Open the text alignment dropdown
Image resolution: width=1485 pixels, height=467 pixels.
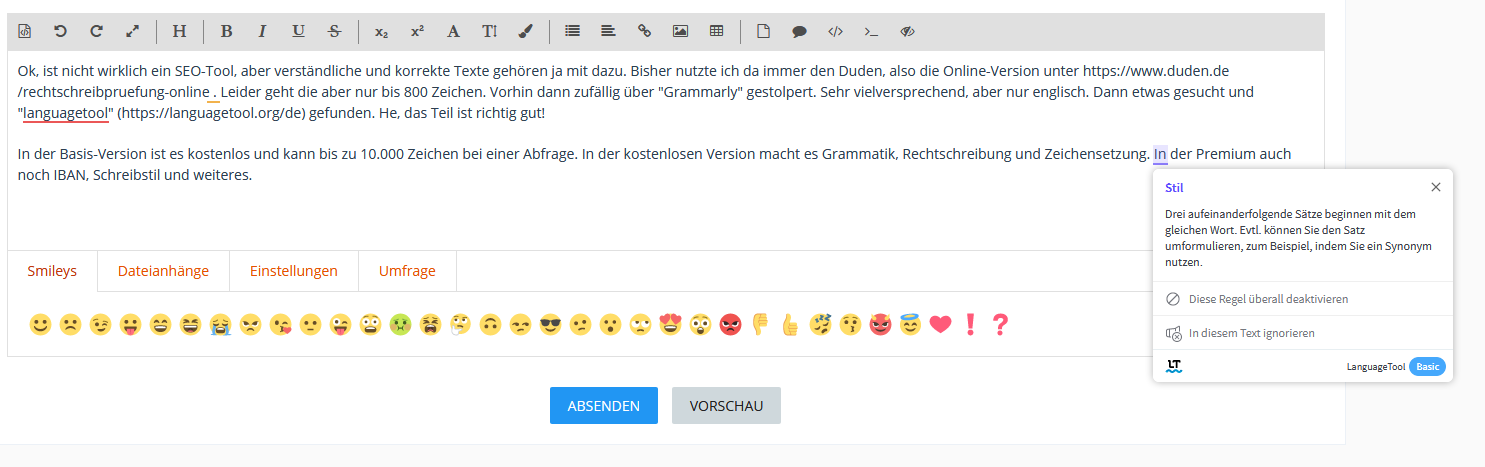click(608, 31)
